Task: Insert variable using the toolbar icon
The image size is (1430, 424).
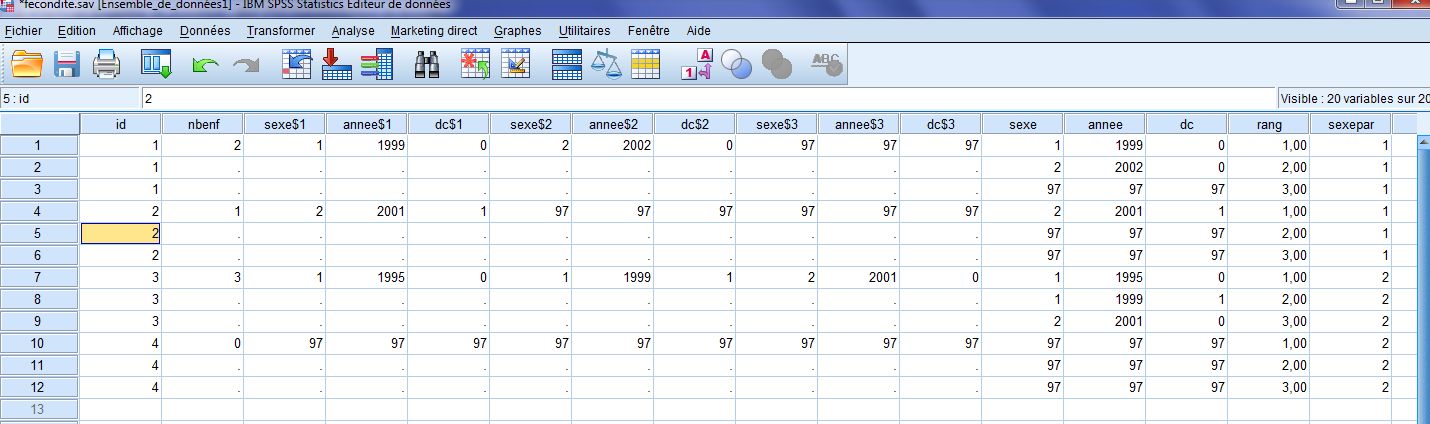Action: 516,65
